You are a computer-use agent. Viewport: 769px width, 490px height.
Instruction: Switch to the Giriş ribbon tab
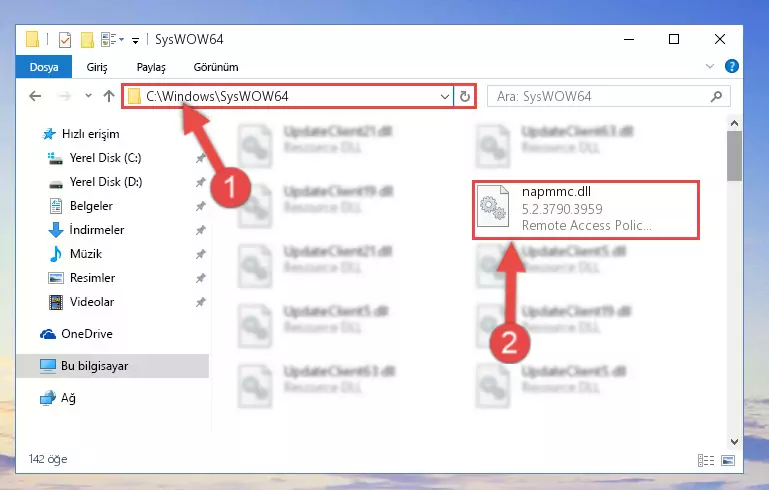pos(97,67)
